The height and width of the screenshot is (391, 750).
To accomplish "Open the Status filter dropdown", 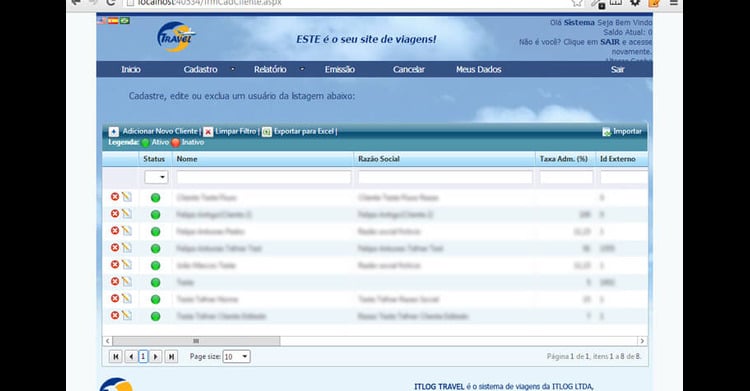I will 156,177.
